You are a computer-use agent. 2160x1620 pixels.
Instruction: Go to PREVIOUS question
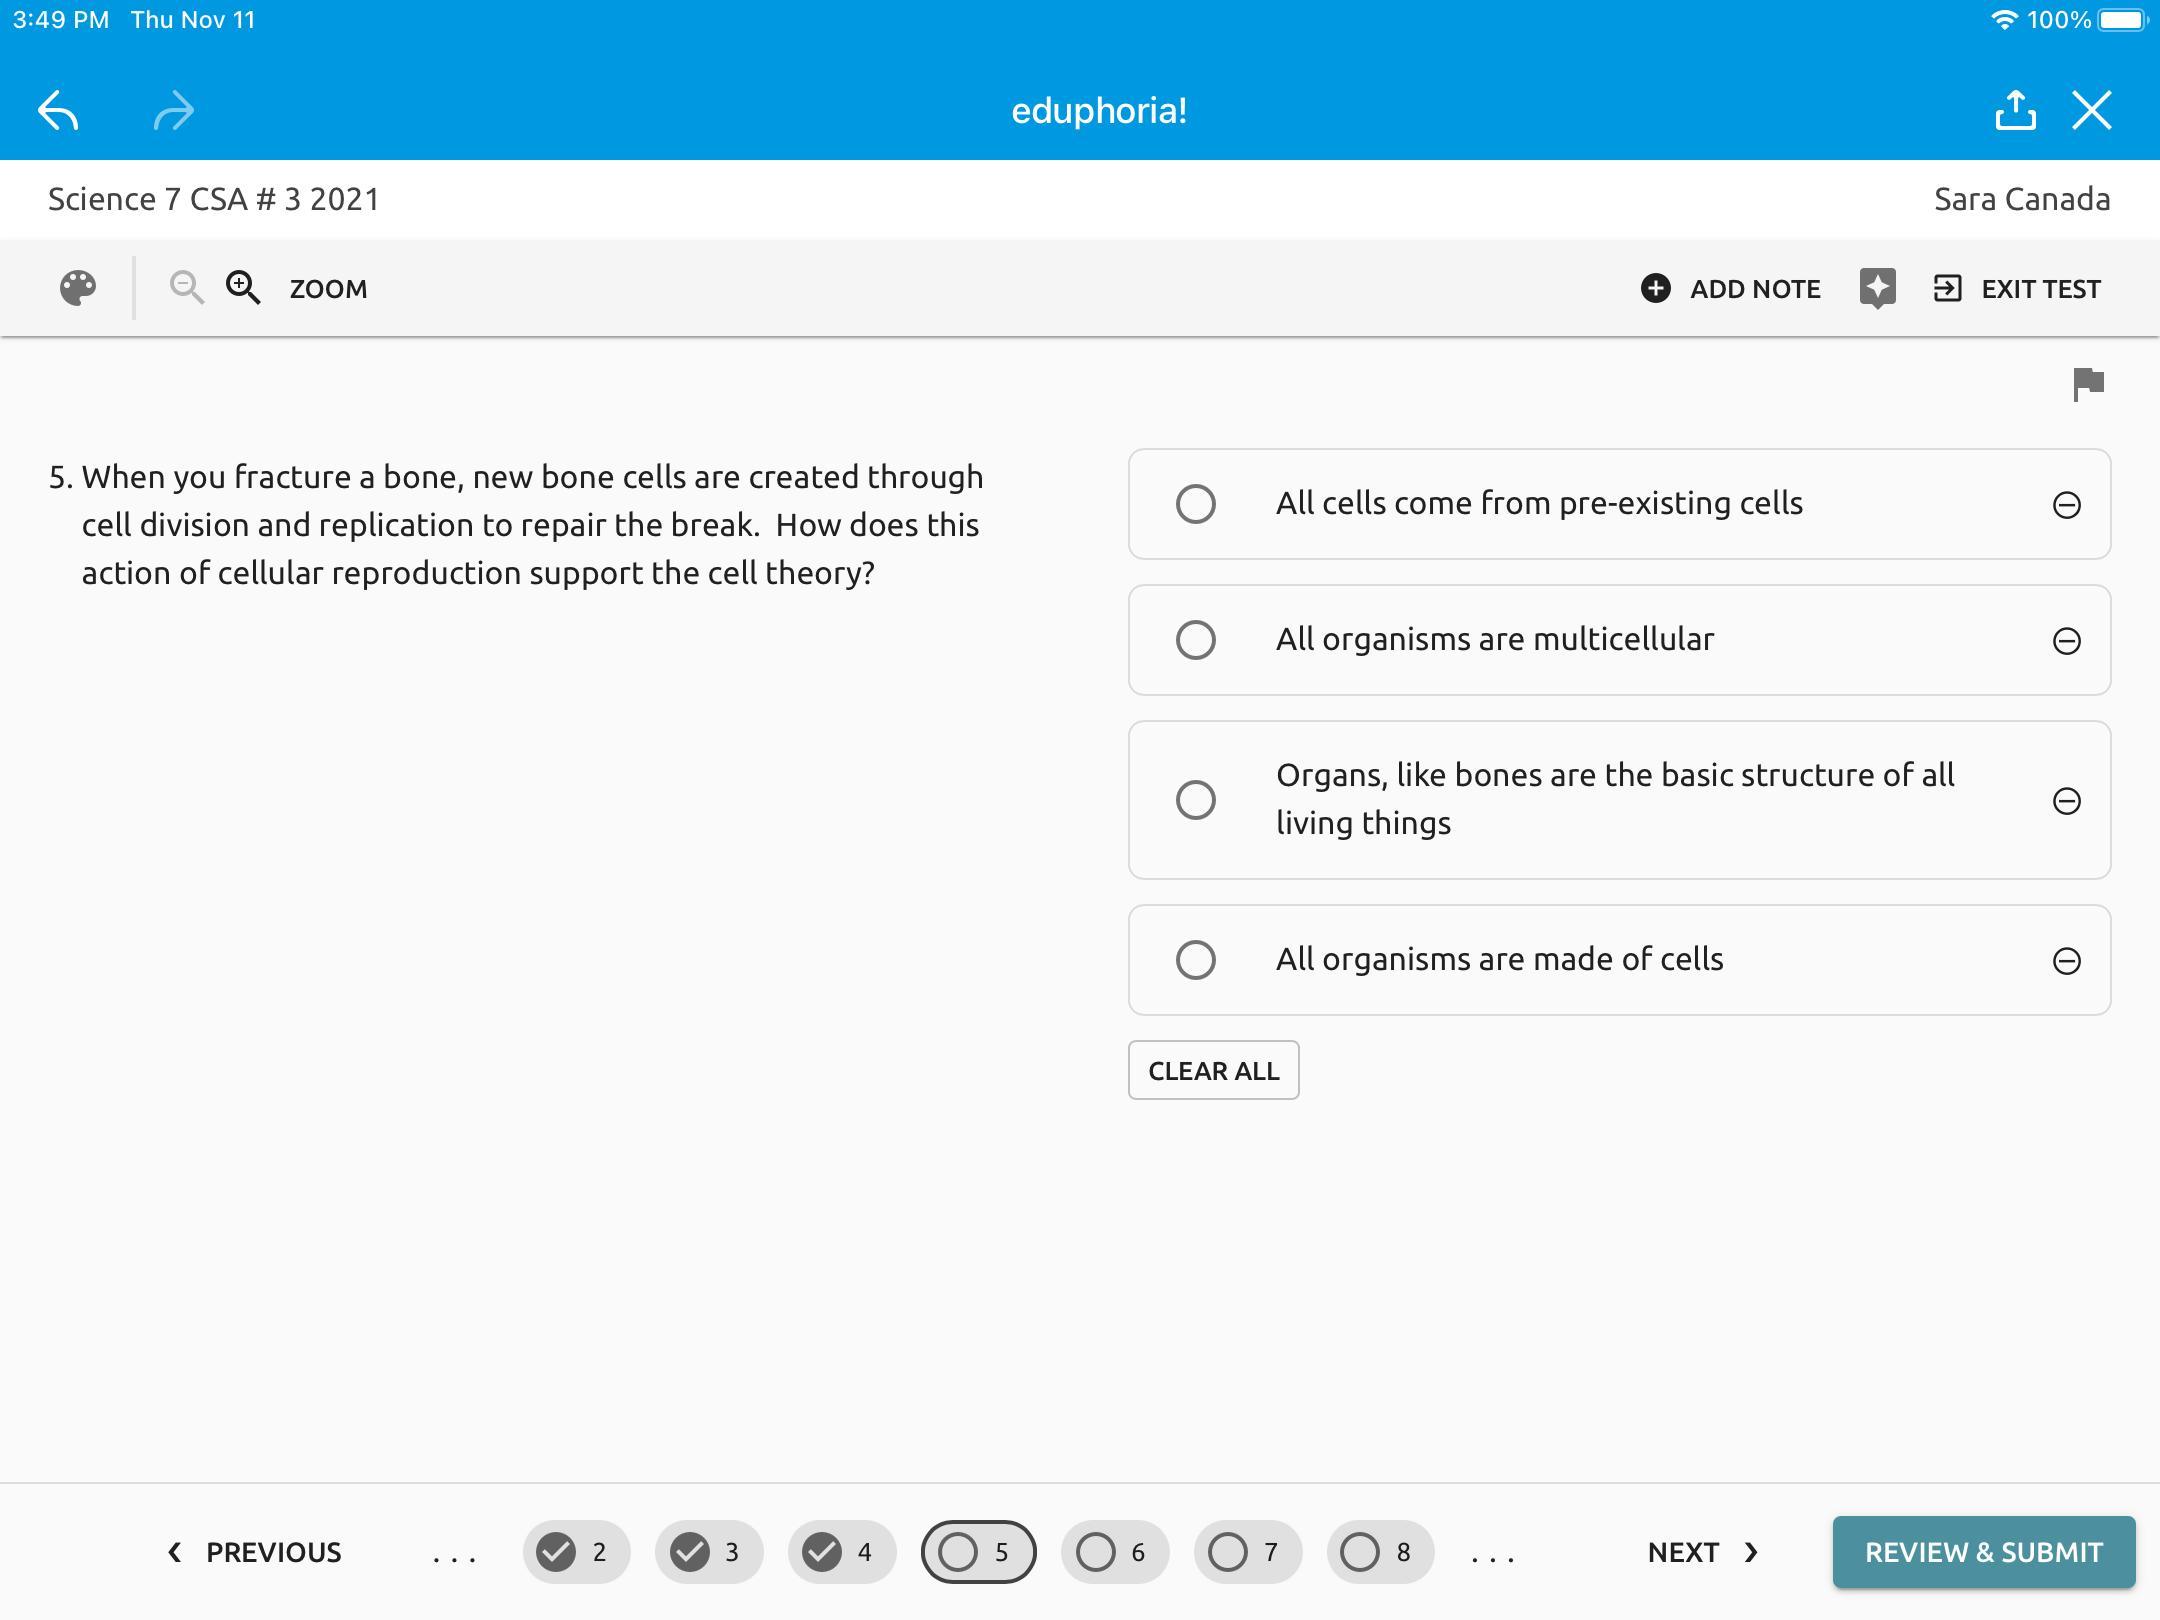click(x=255, y=1552)
